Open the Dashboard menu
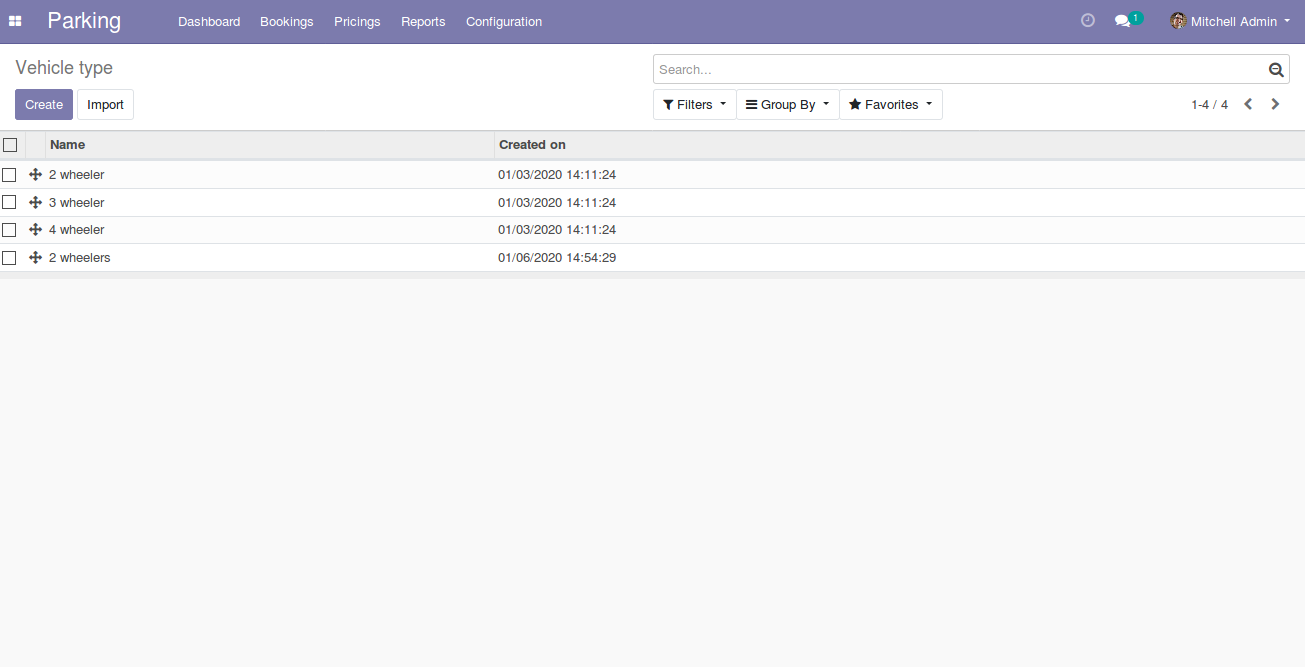1305x667 pixels. [209, 21]
